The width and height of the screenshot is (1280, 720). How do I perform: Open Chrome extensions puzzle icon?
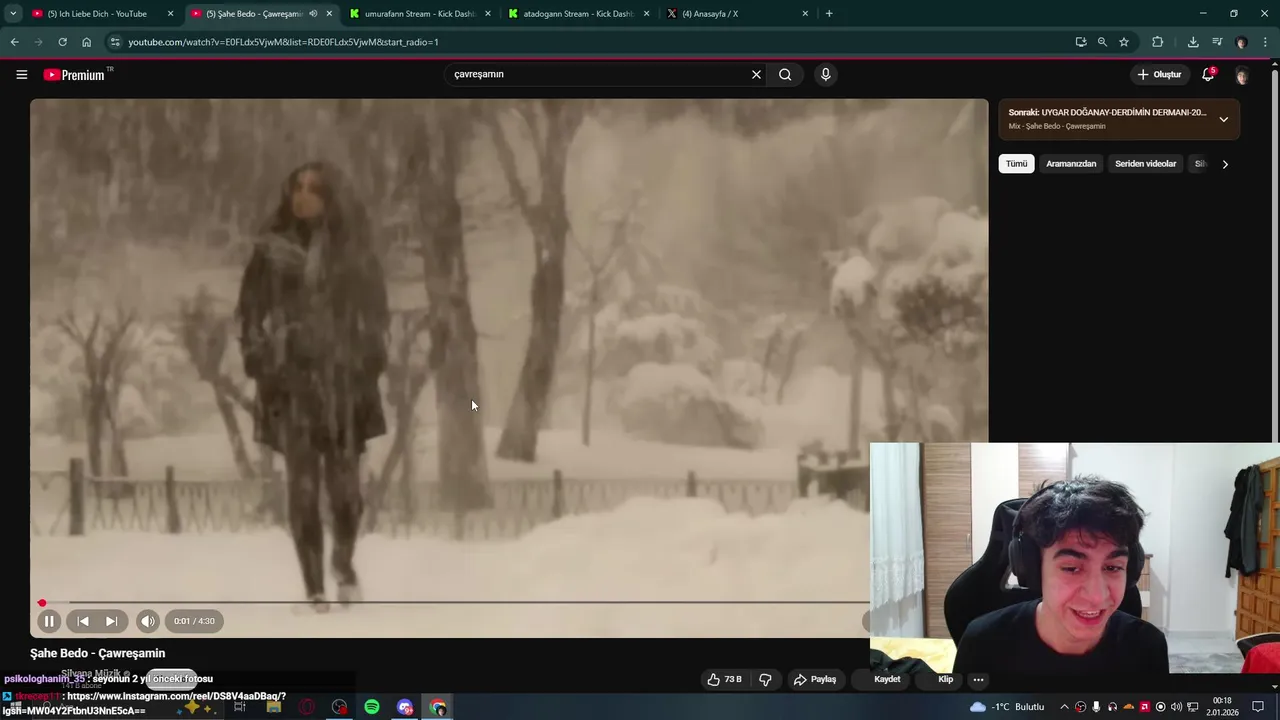click(1158, 42)
